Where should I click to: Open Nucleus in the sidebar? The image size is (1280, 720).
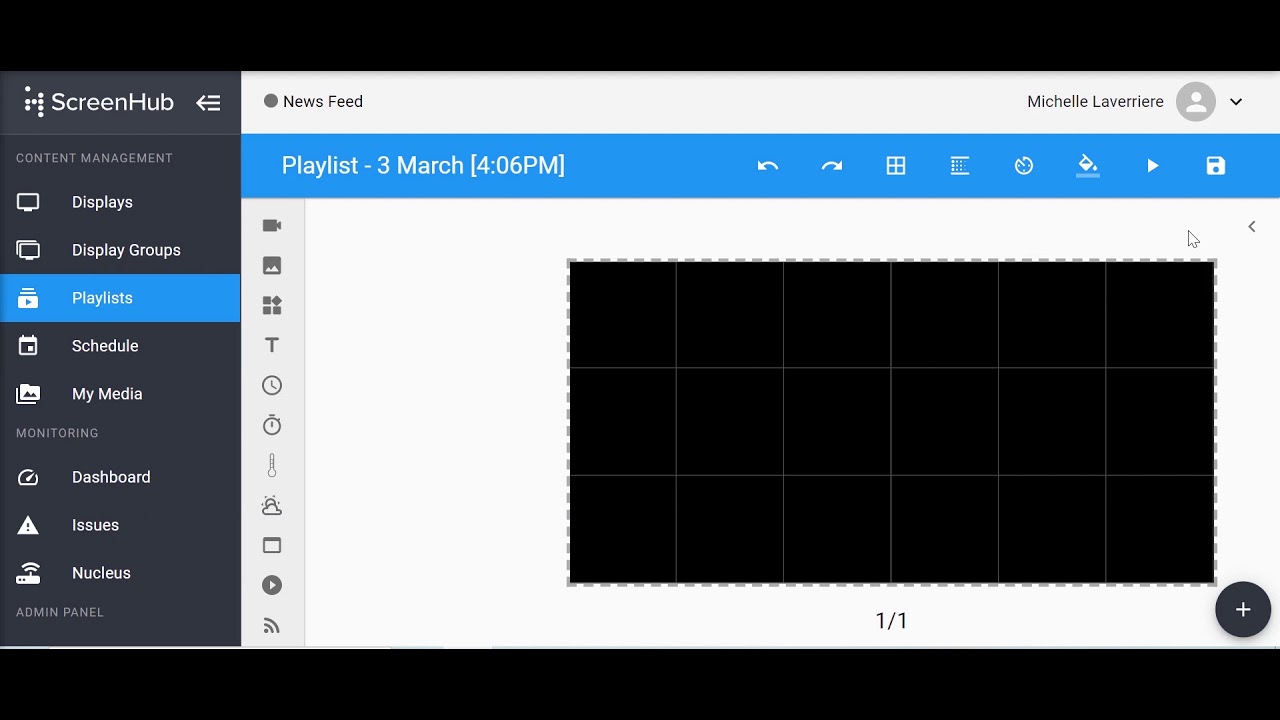120,573
